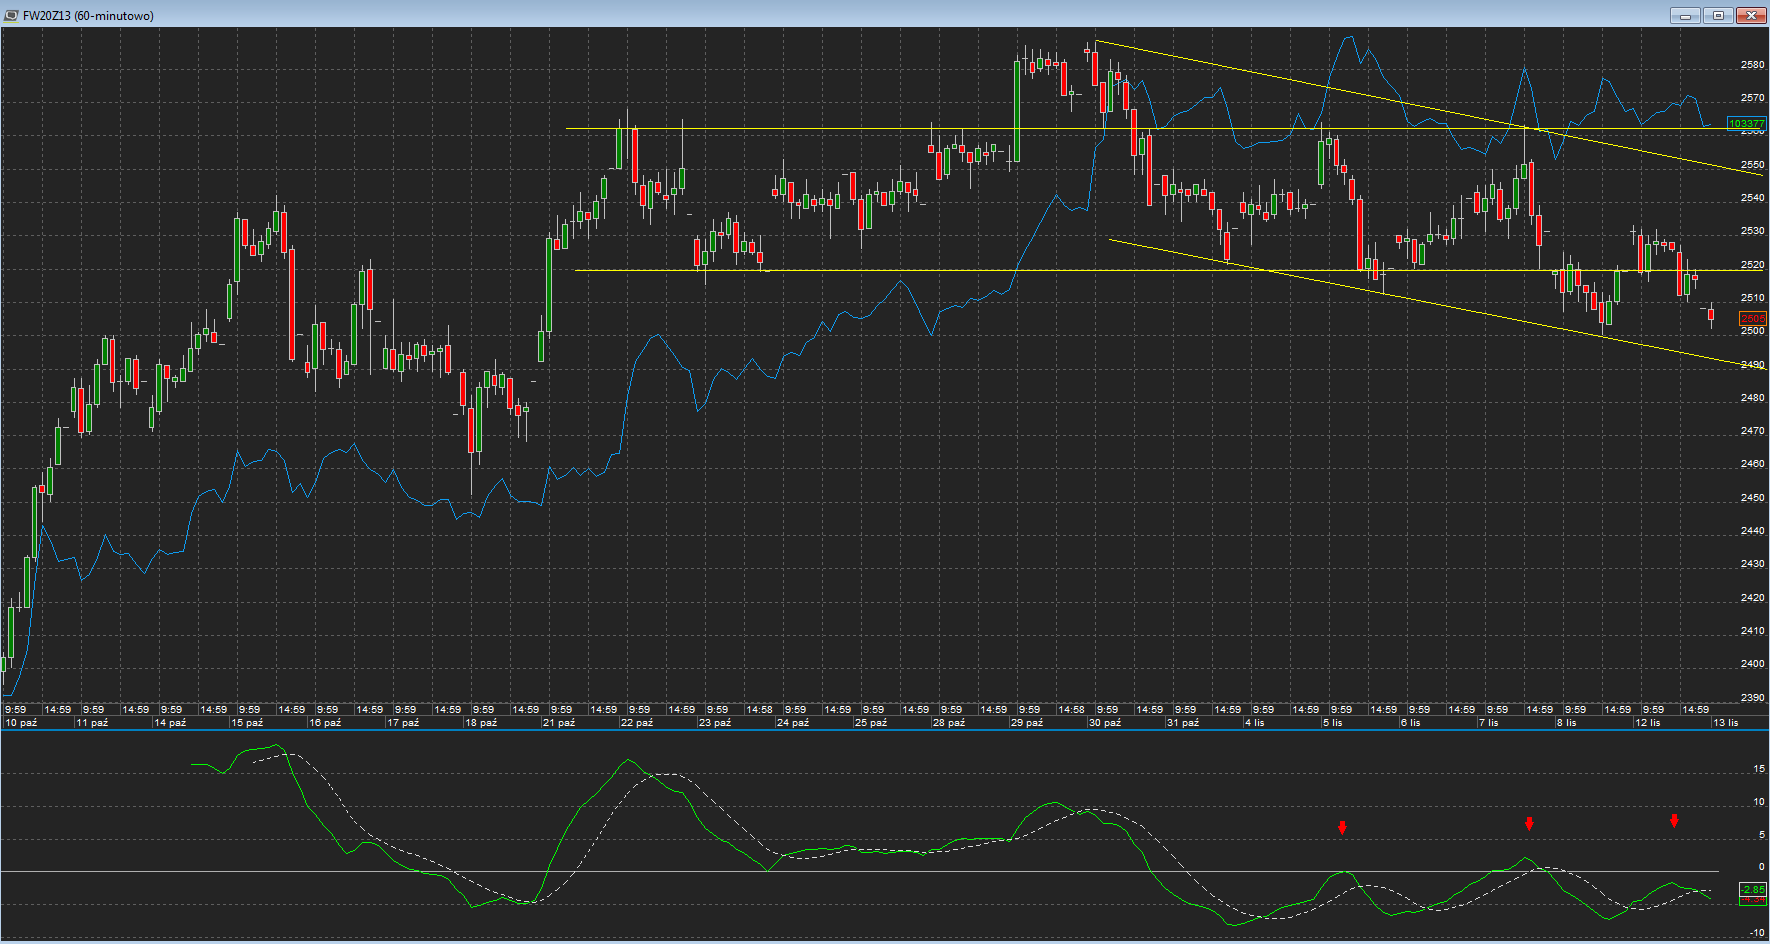Click the 2540 price axis label
1770x944 pixels.
(x=1752, y=198)
